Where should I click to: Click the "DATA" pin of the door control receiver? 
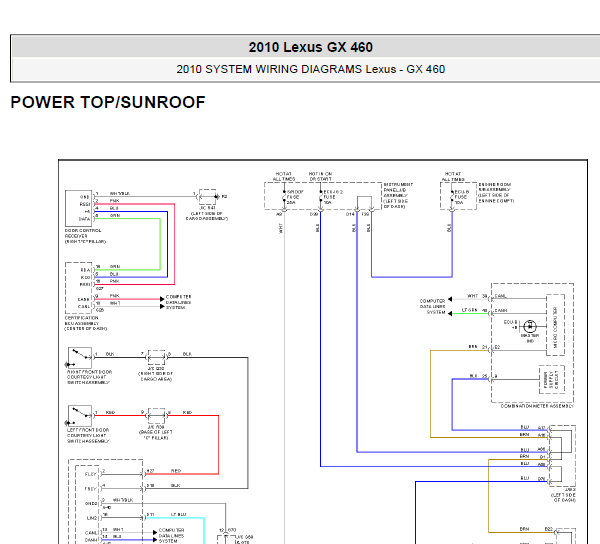[x=84, y=219]
